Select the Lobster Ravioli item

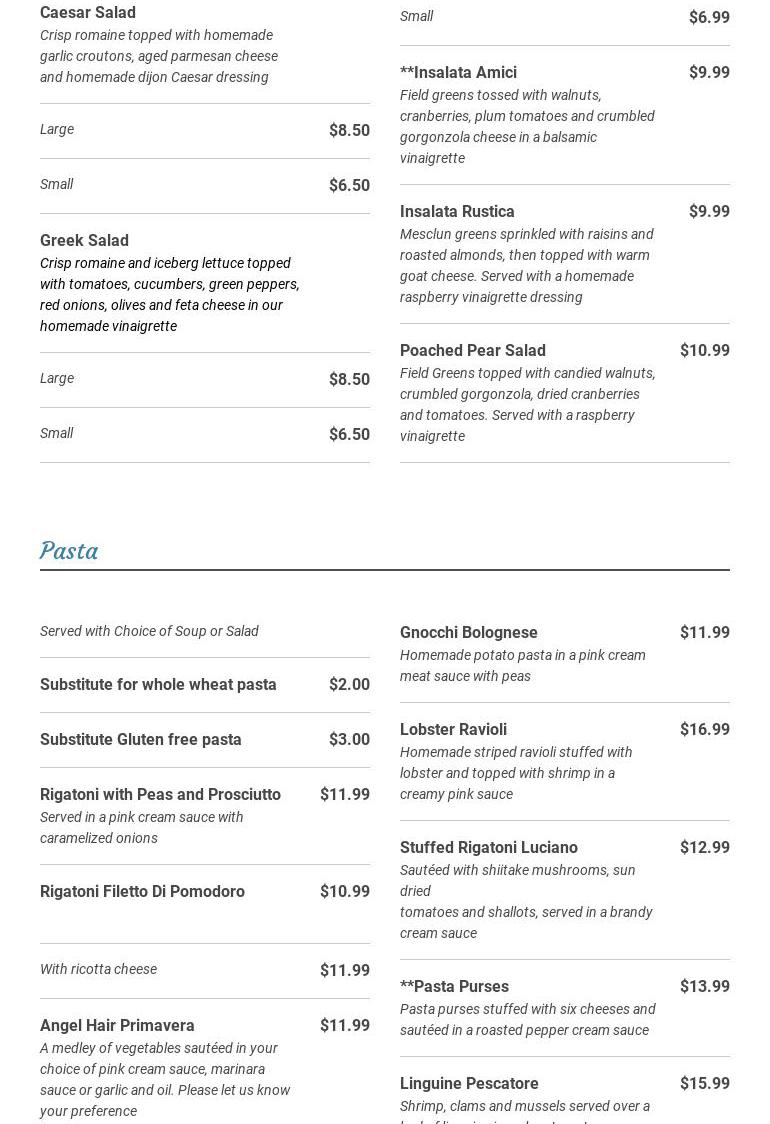click(x=453, y=730)
